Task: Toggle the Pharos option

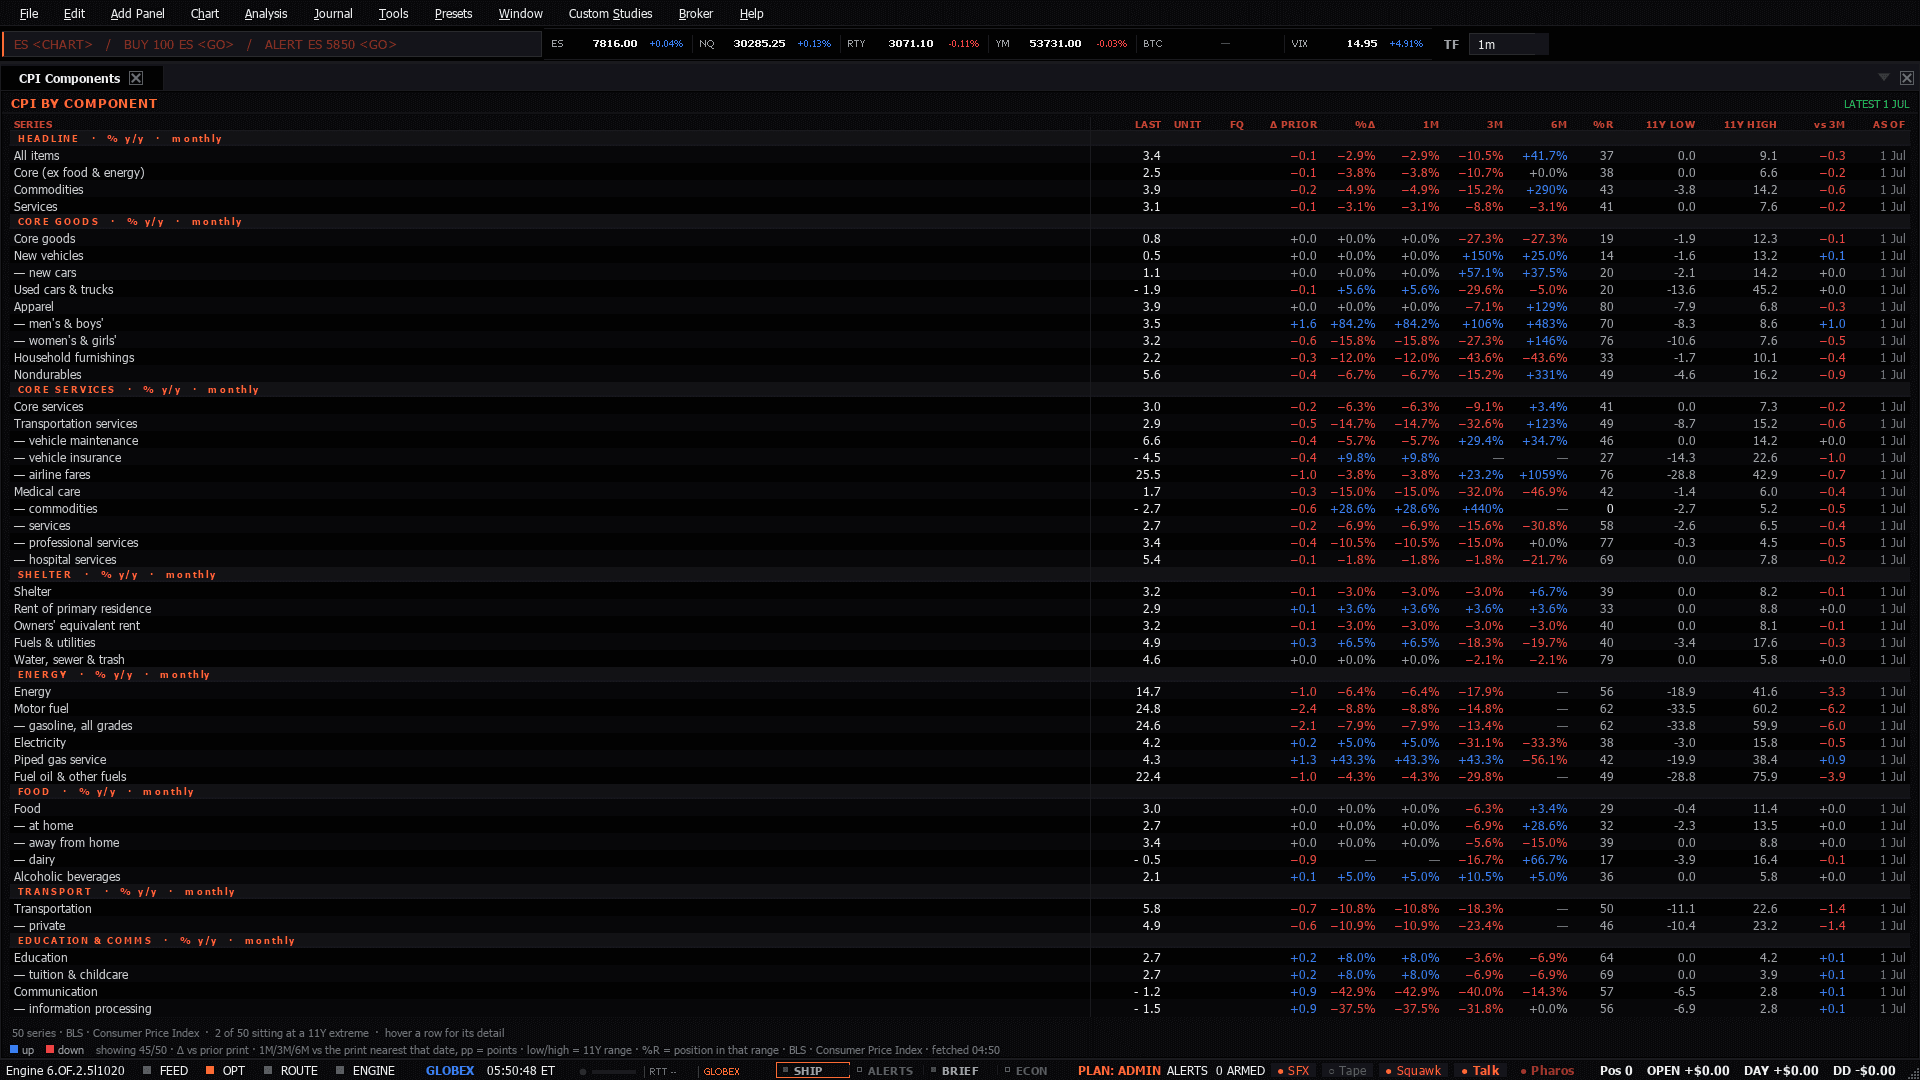Action: tap(1546, 1070)
